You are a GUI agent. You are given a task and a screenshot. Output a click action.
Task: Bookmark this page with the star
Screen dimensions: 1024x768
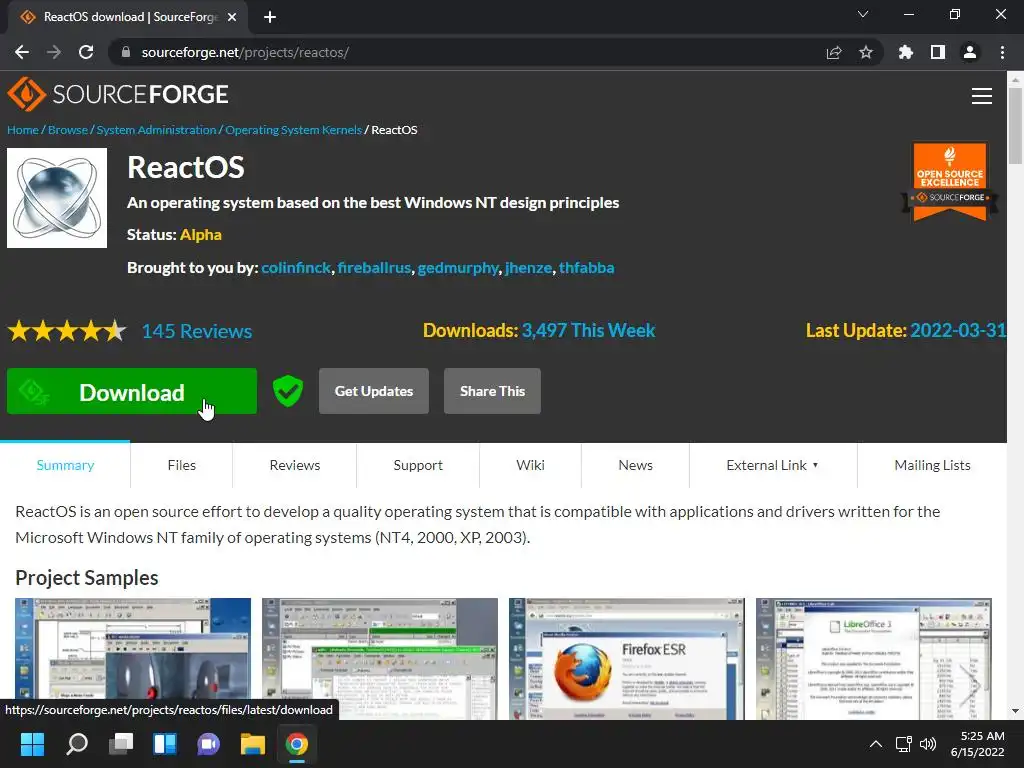pyautogui.click(x=866, y=52)
